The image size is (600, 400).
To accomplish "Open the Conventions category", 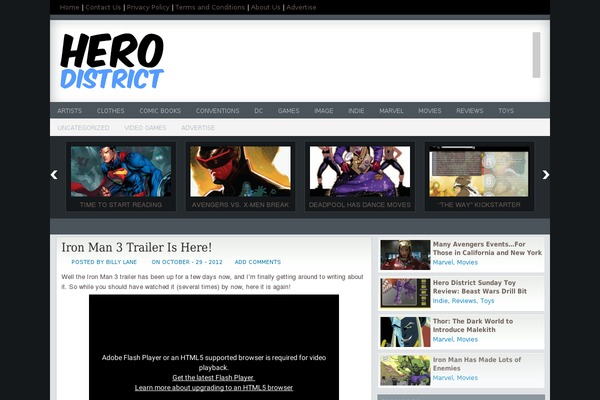I will click(x=217, y=111).
